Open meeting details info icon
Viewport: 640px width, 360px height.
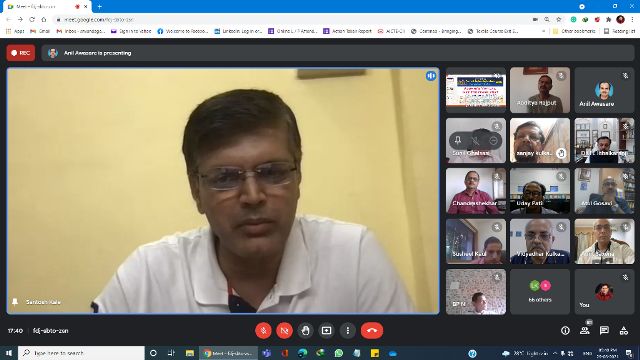coord(565,331)
